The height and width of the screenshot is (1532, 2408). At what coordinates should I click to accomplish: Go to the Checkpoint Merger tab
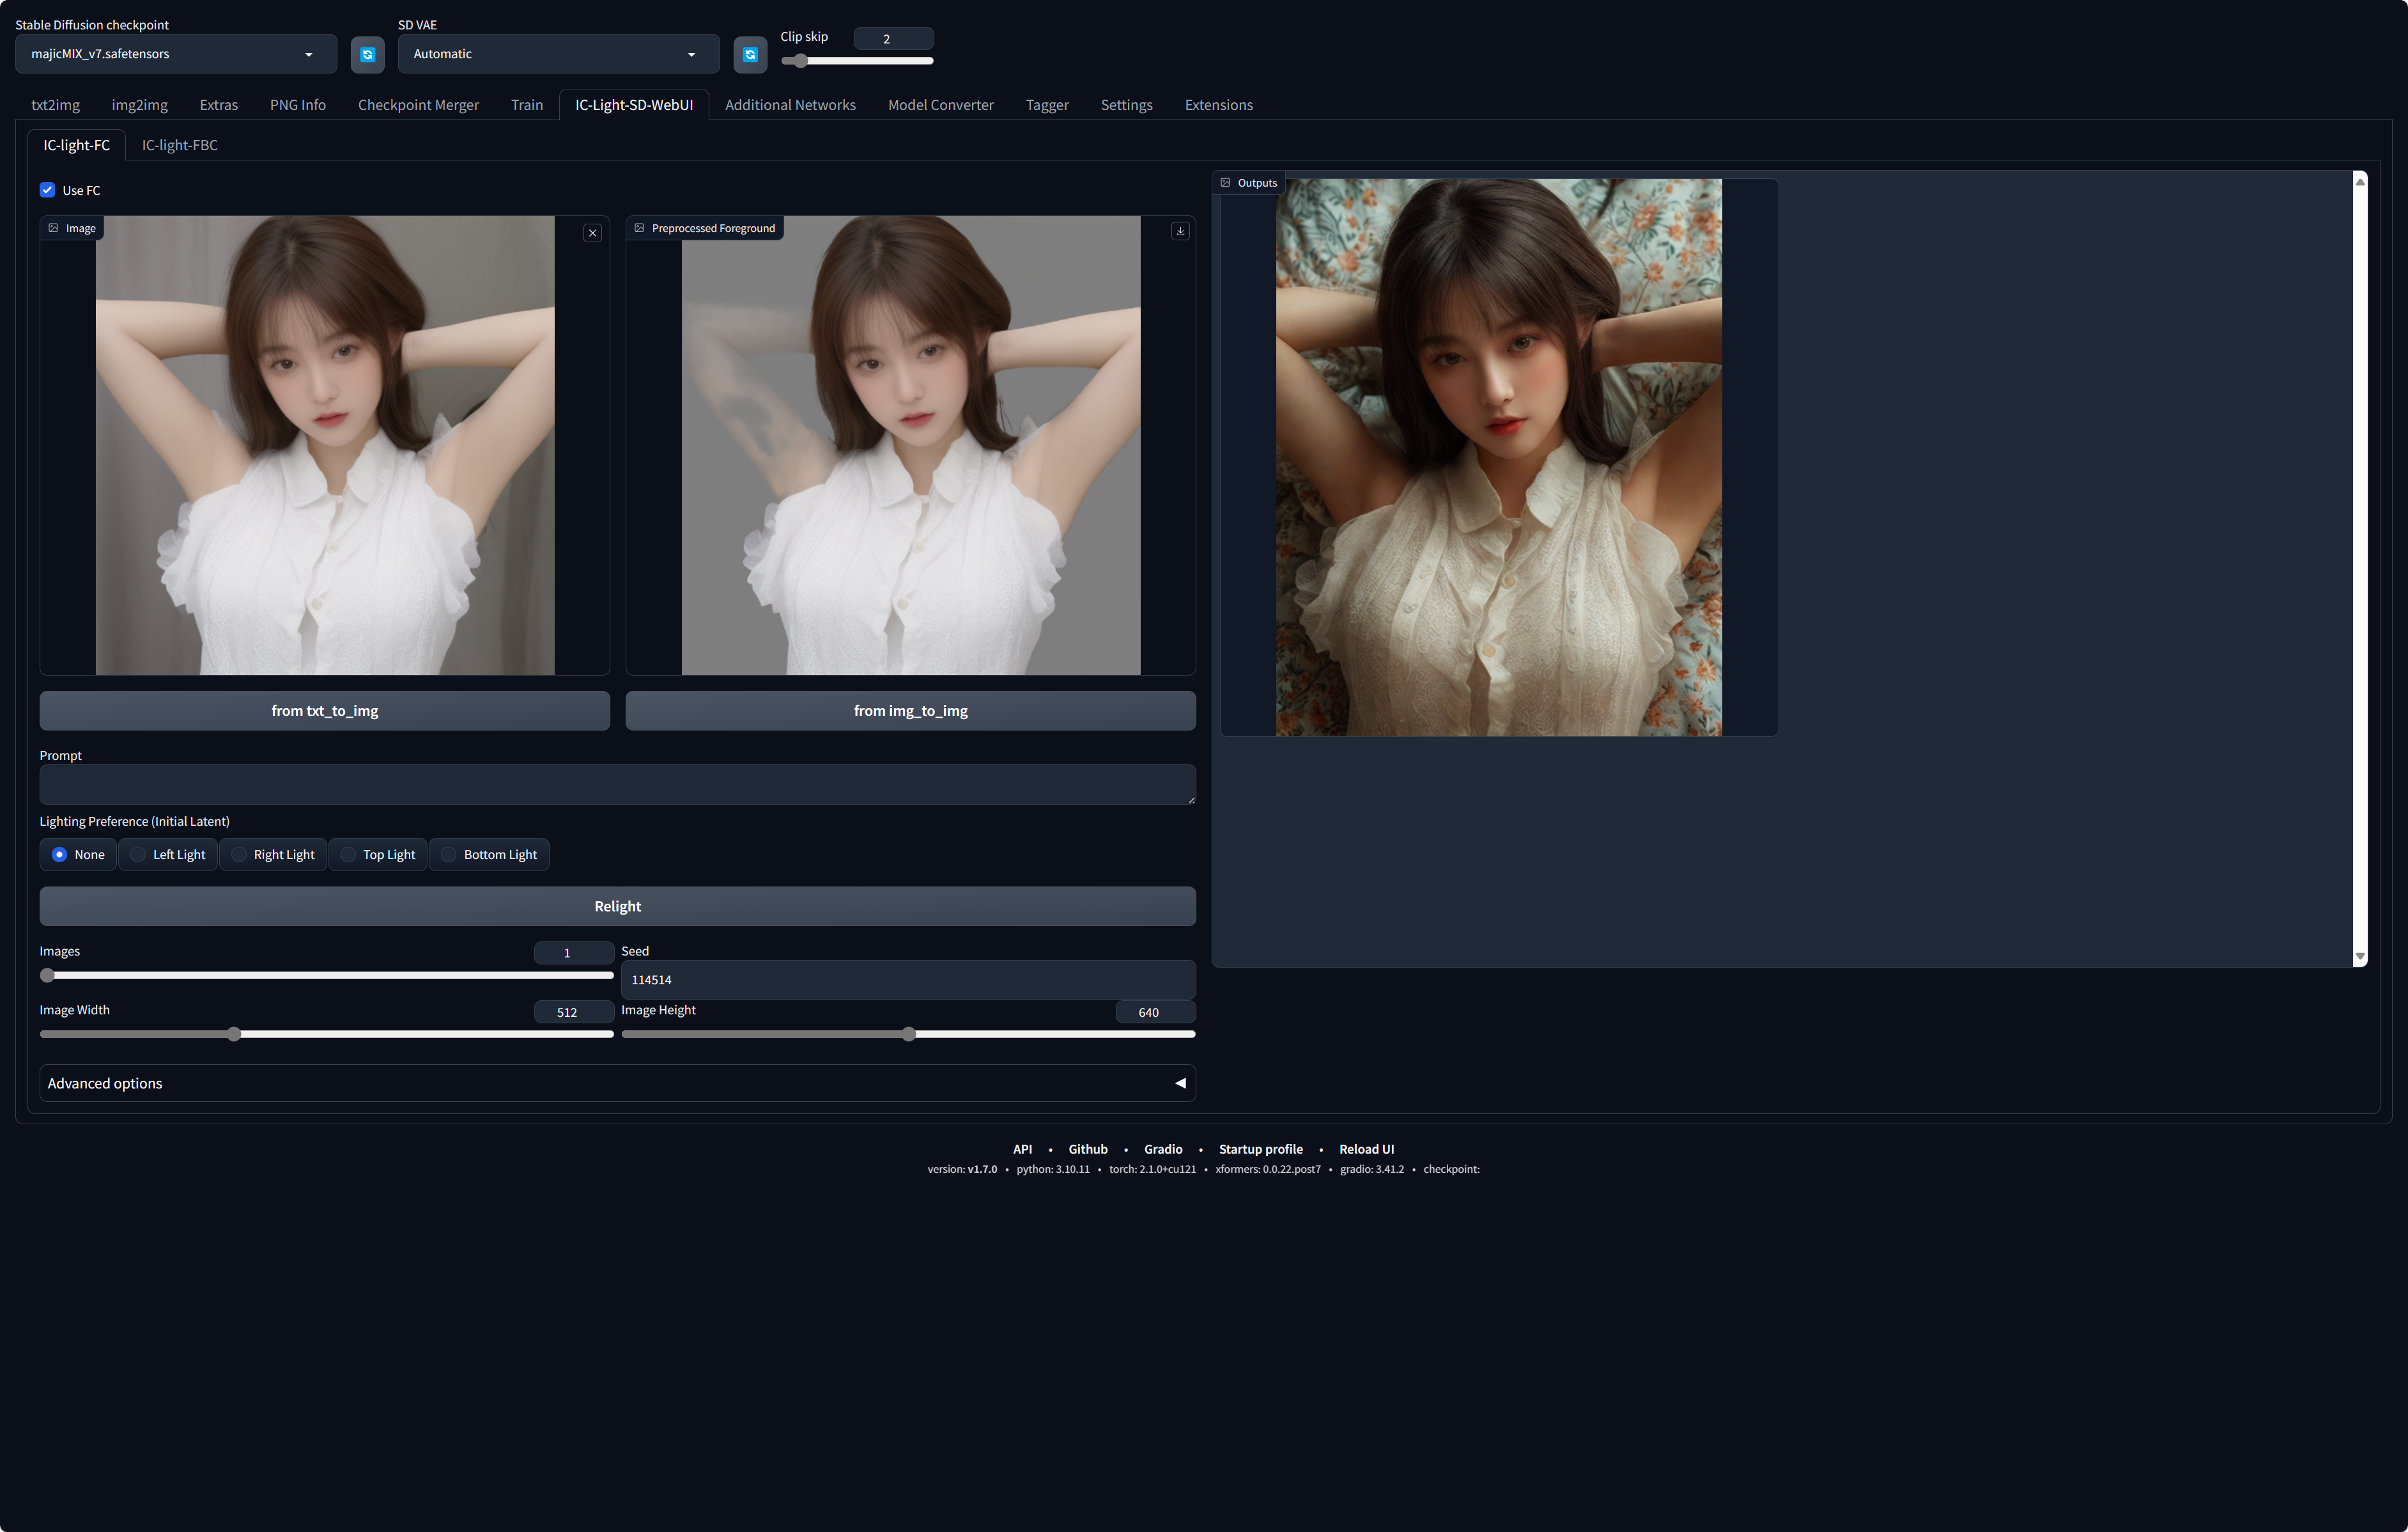click(418, 105)
